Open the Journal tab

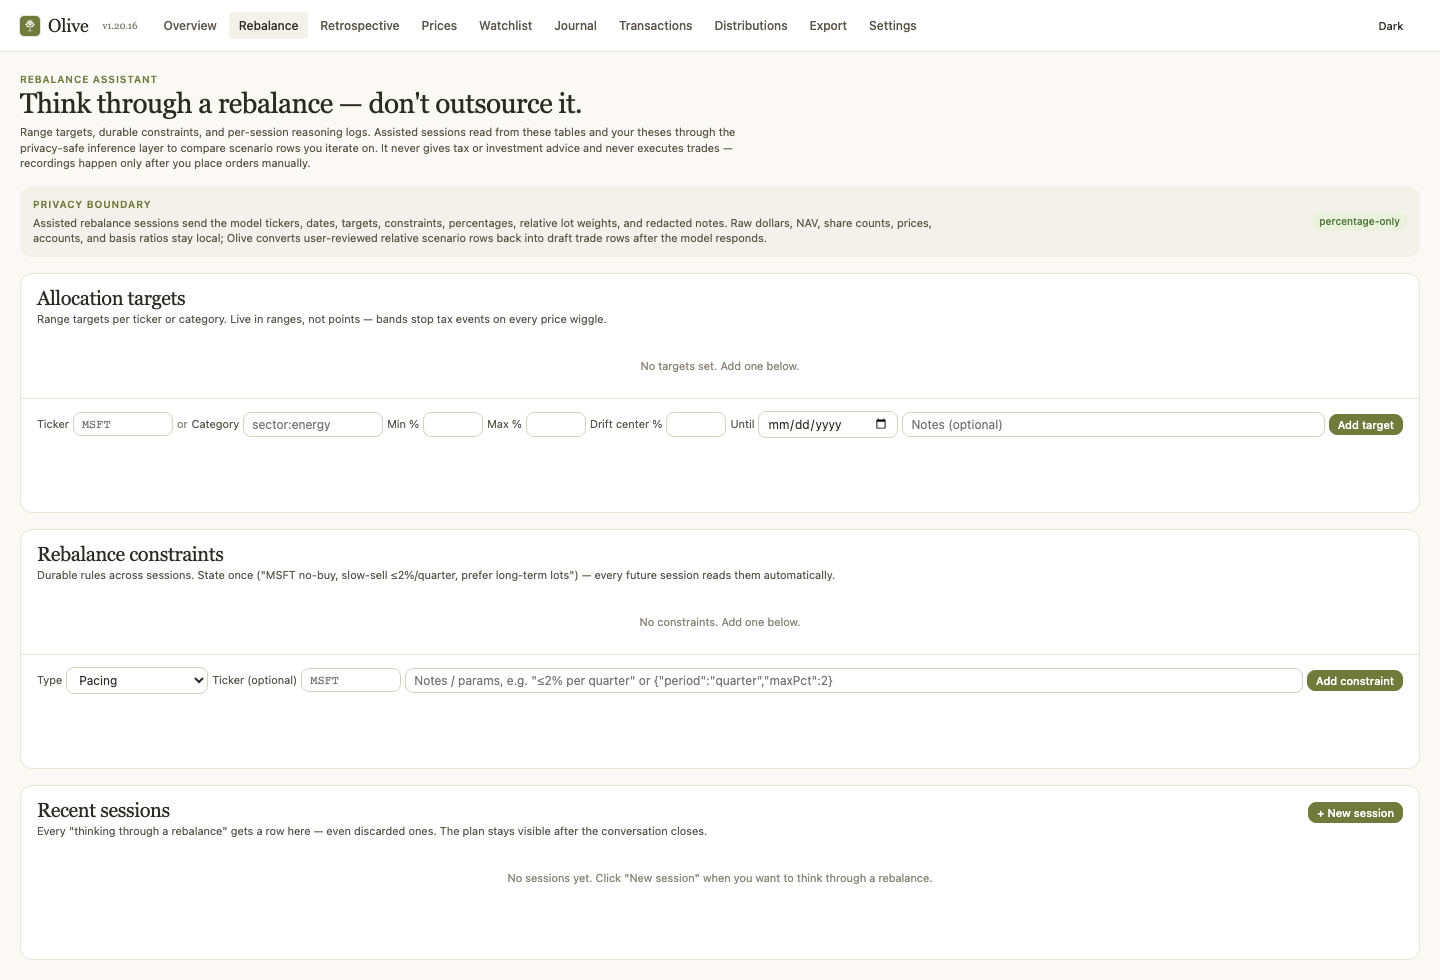coord(576,26)
